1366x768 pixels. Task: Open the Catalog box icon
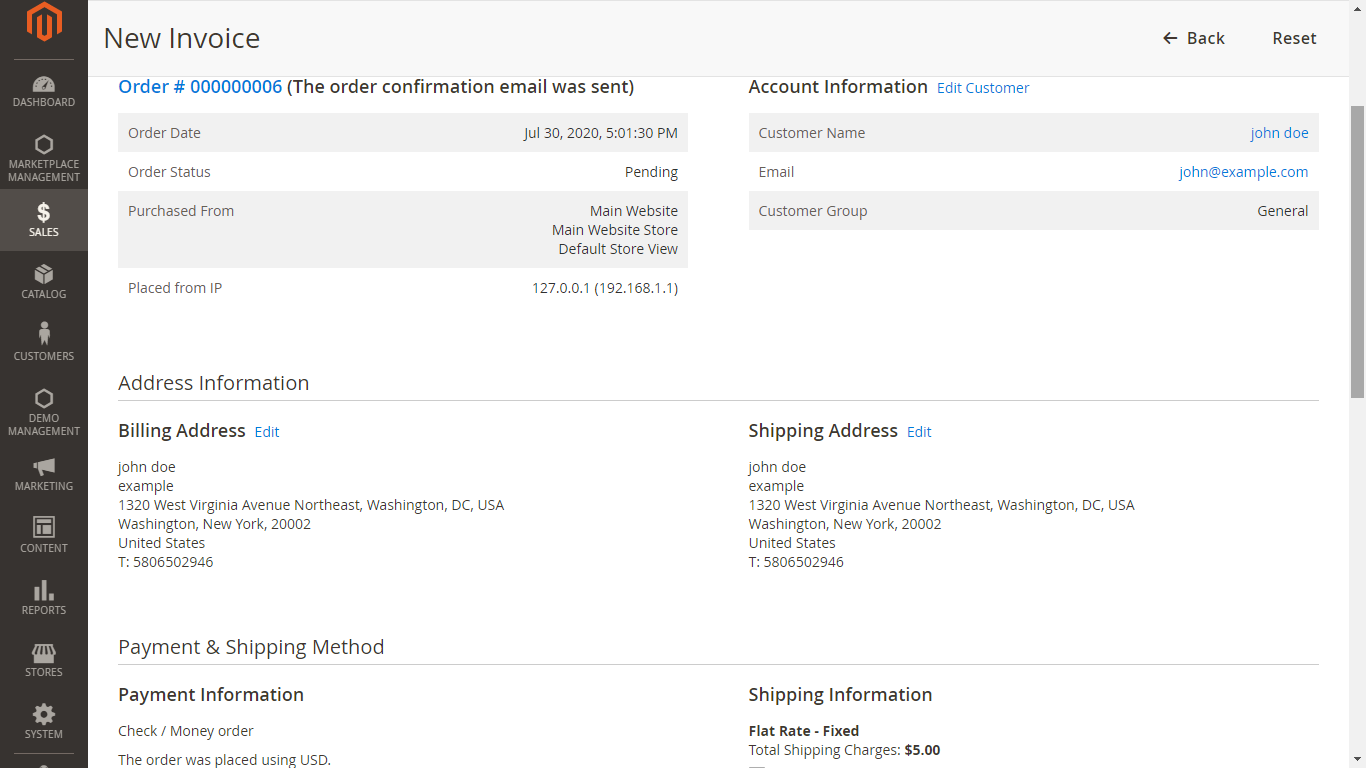[44, 274]
